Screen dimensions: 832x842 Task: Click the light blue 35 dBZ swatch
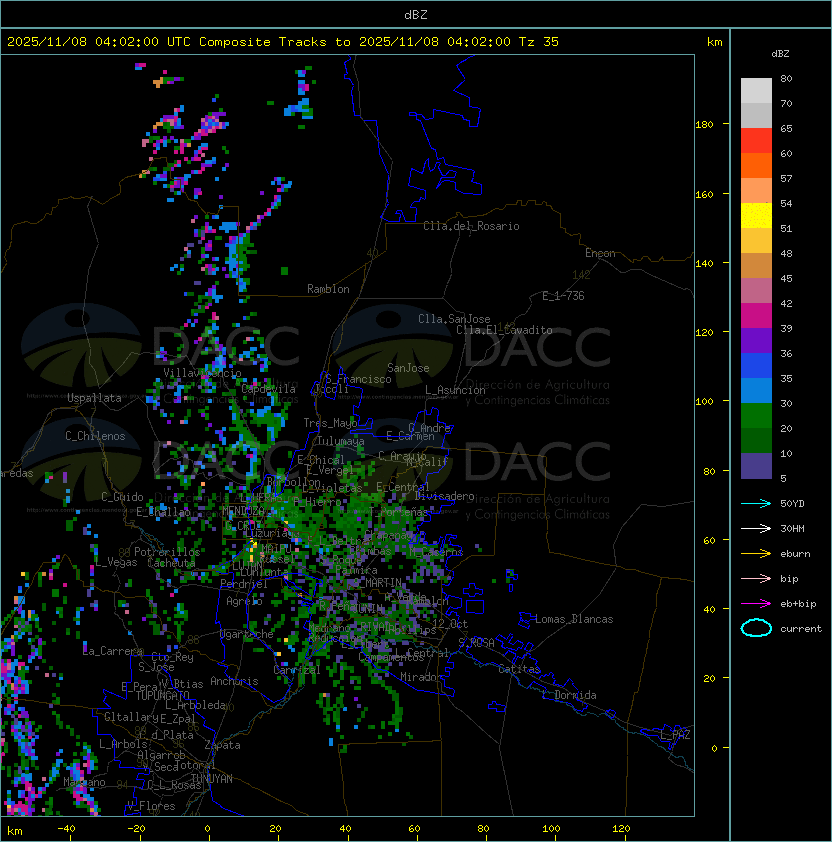[756, 391]
